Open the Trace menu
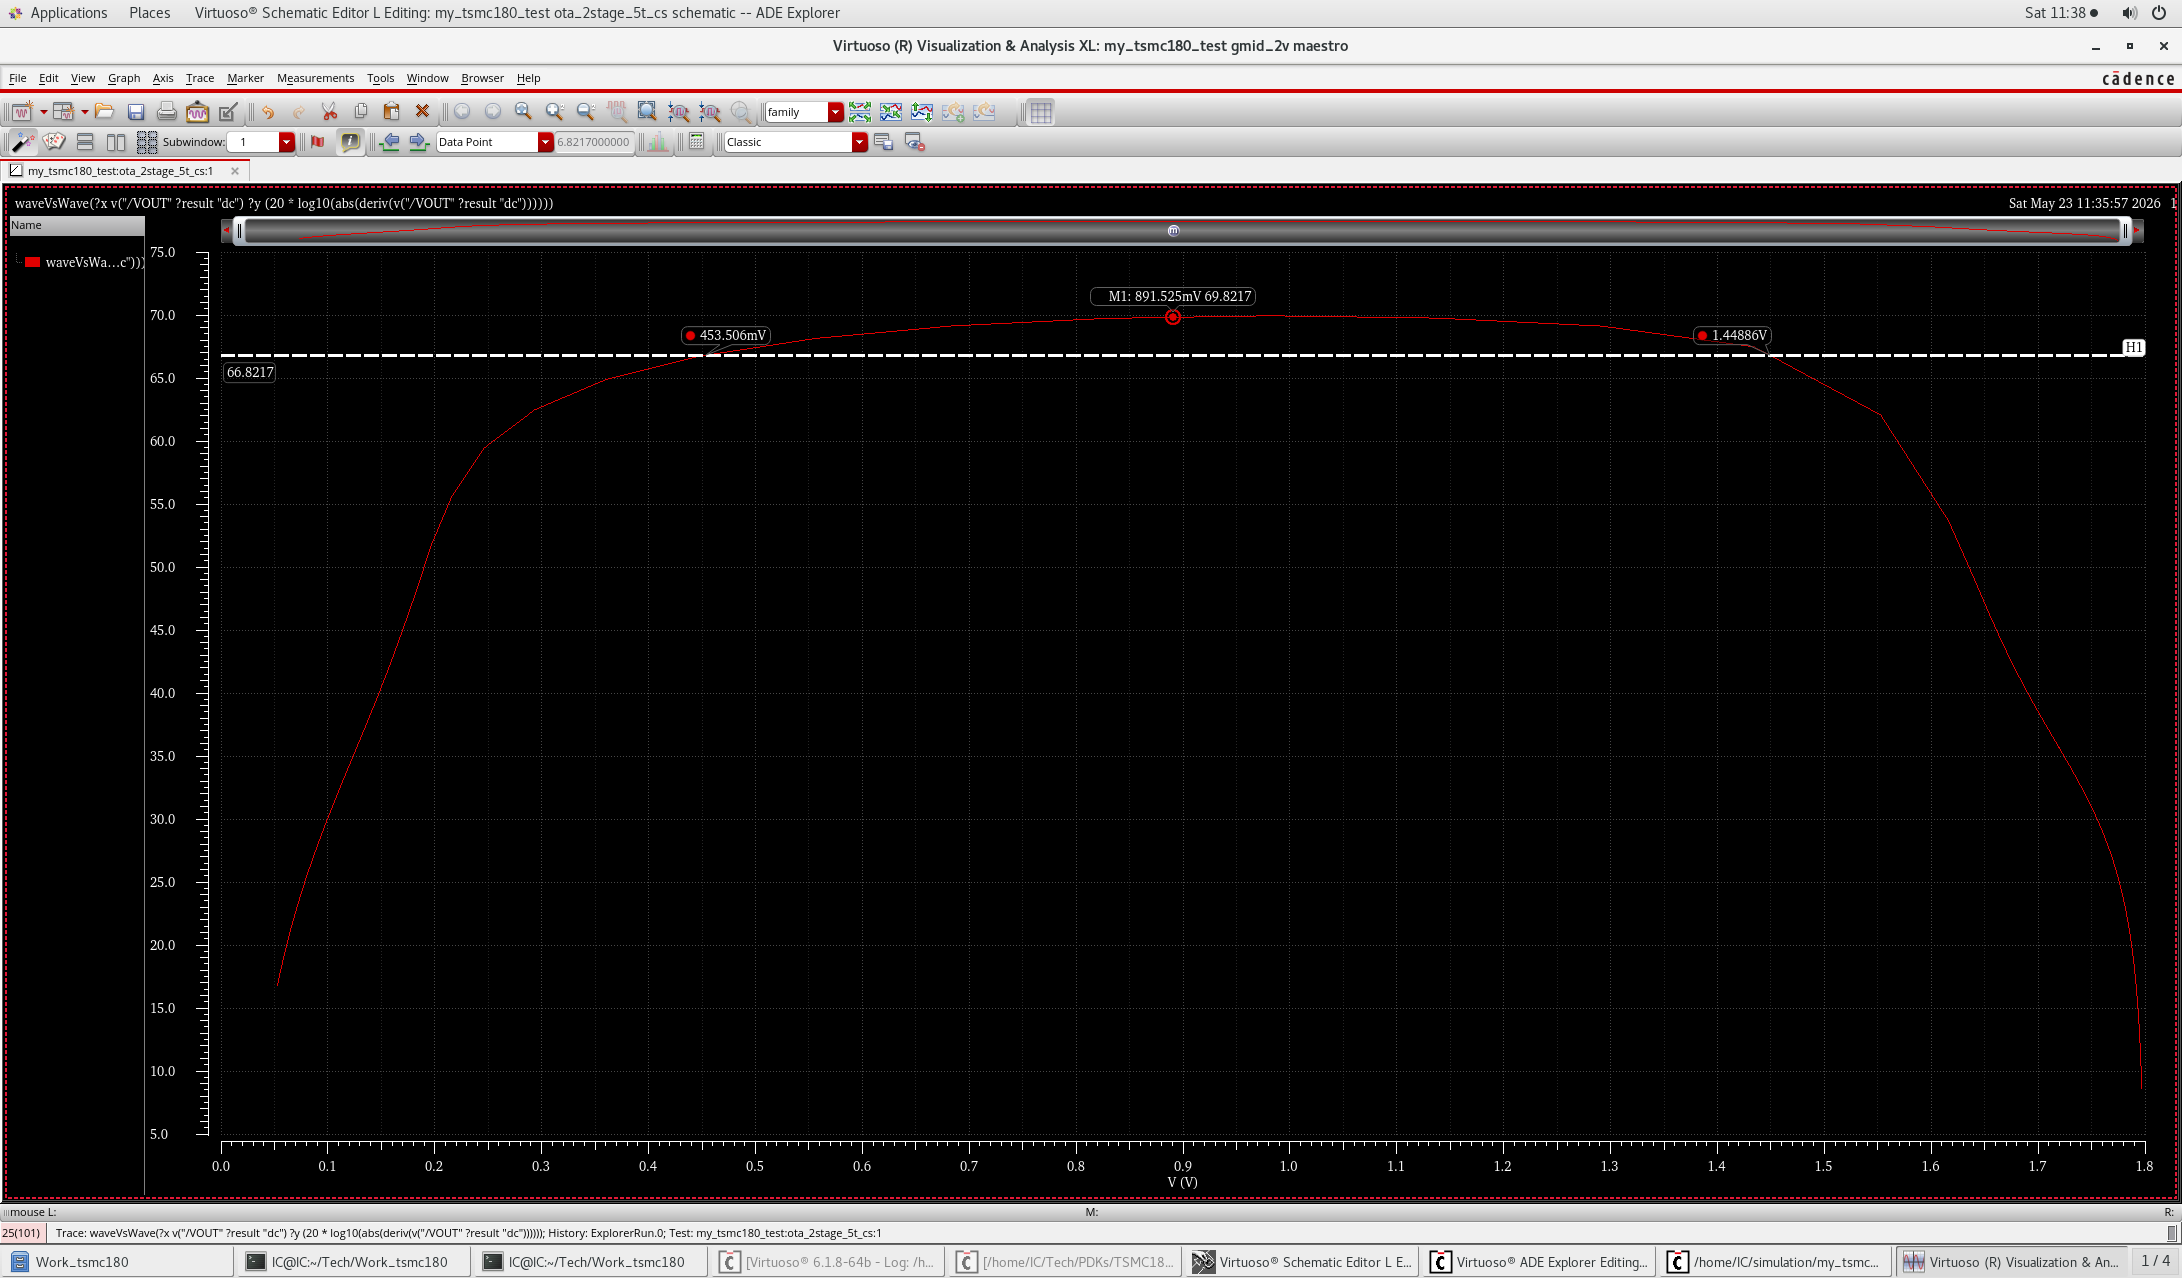 [x=200, y=78]
